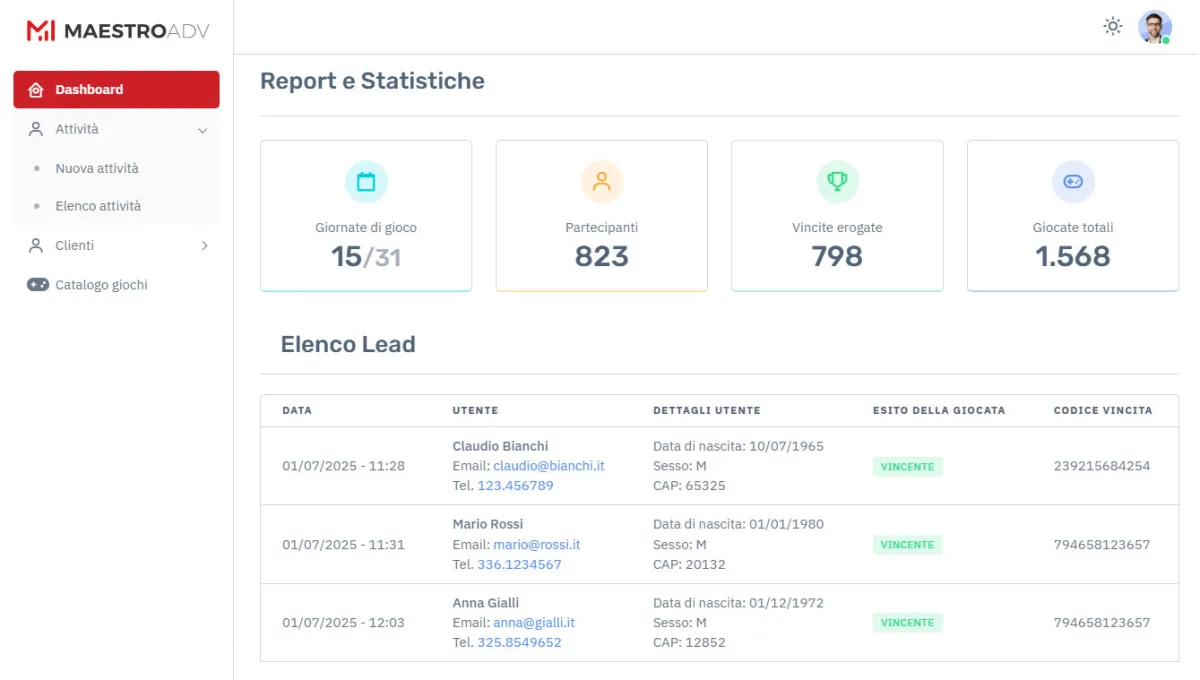Select Claudio Bianchi's winning code 239215684254
Image resolution: width=1200 pixels, height=680 pixels.
tap(1101, 466)
